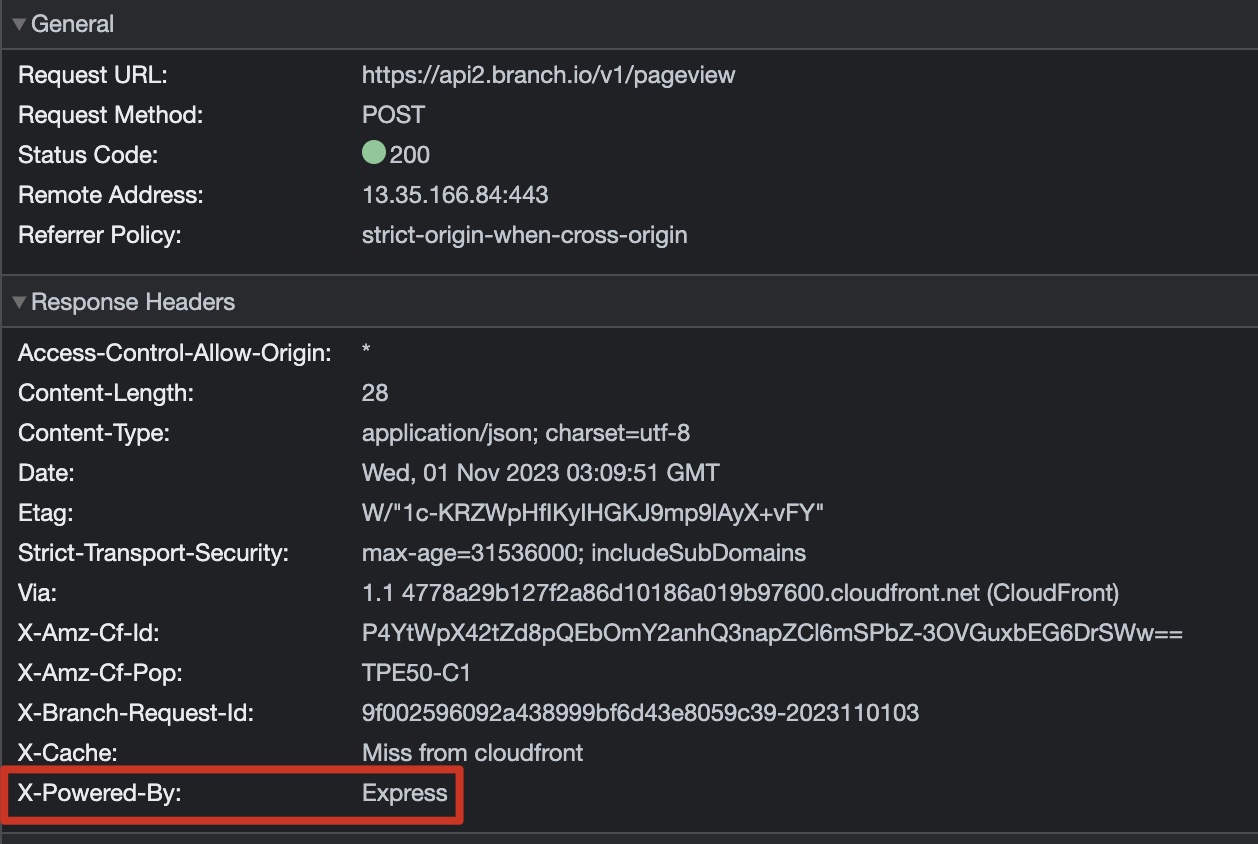Select the X-Amz-Cf-Id header value
This screenshot has height=844, width=1258.
point(772,633)
